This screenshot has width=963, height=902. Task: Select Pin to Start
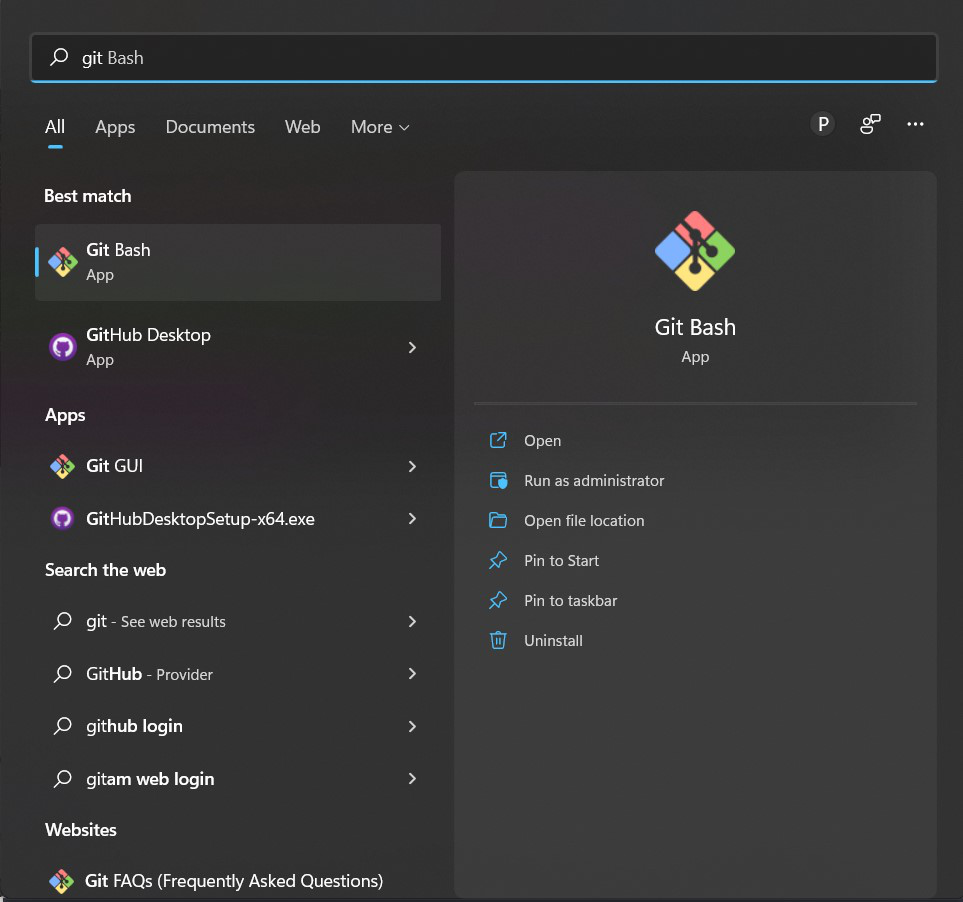pyautogui.click(x=561, y=561)
